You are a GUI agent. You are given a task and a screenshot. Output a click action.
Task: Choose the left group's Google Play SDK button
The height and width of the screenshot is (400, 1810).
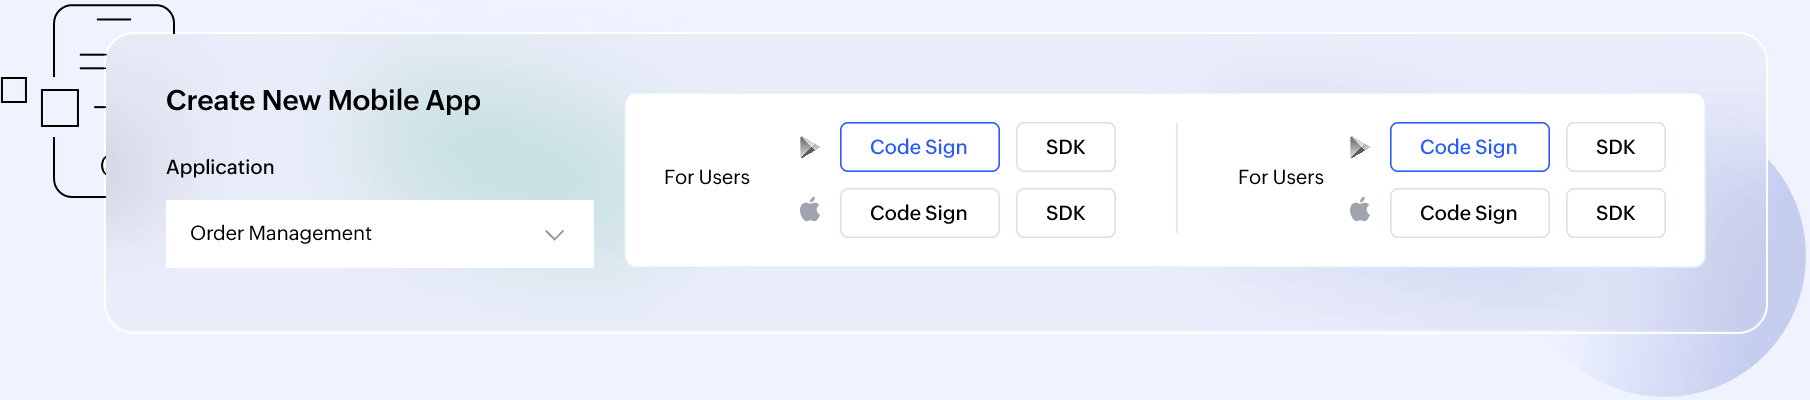tap(1065, 147)
